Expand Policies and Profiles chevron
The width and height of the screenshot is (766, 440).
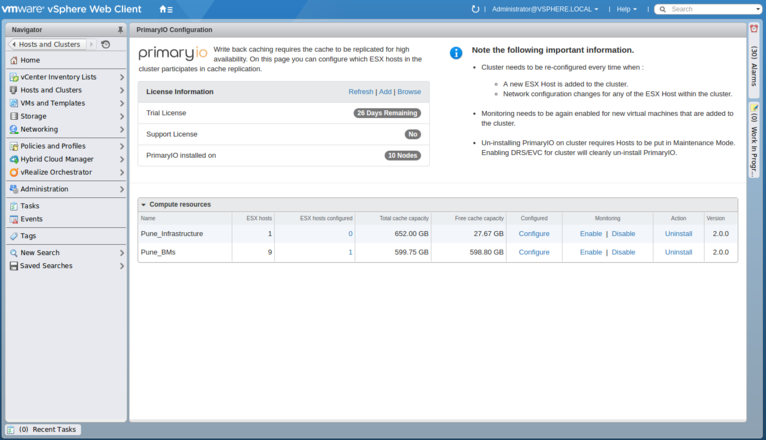(x=122, y=147)
